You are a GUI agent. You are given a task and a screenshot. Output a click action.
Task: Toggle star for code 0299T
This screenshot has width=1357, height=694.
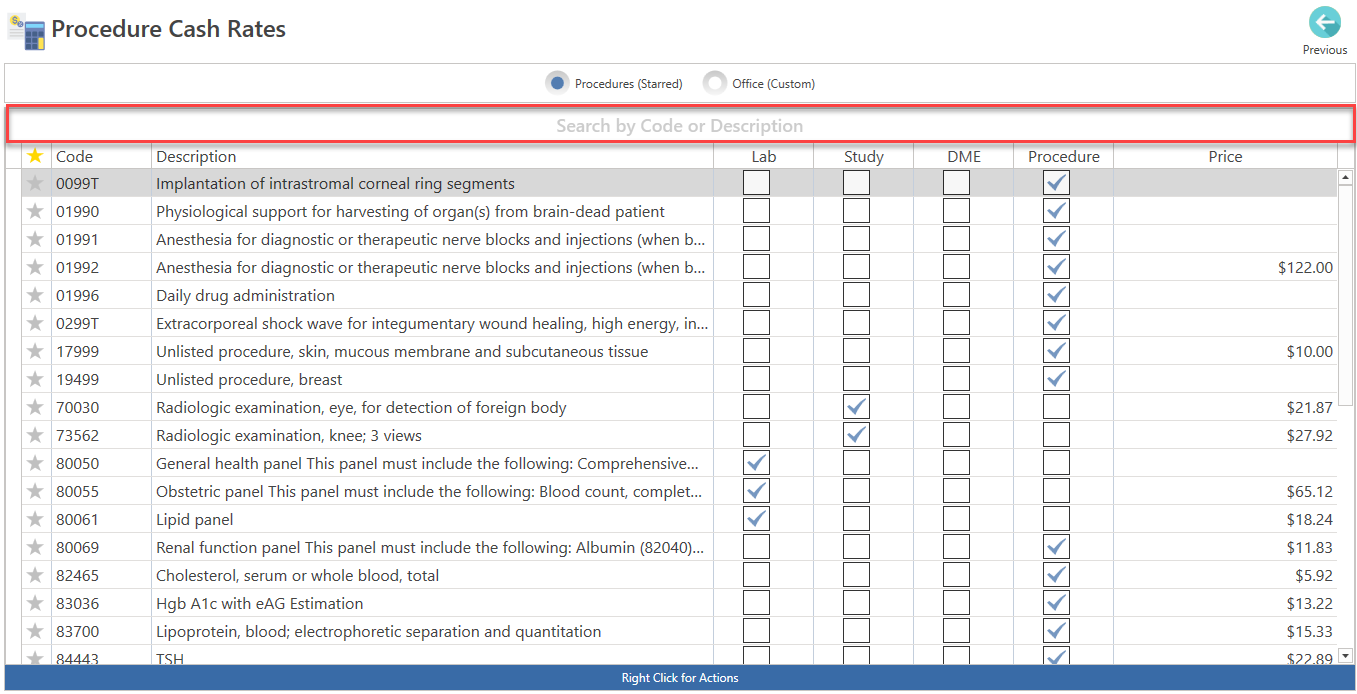pos(36,323)
